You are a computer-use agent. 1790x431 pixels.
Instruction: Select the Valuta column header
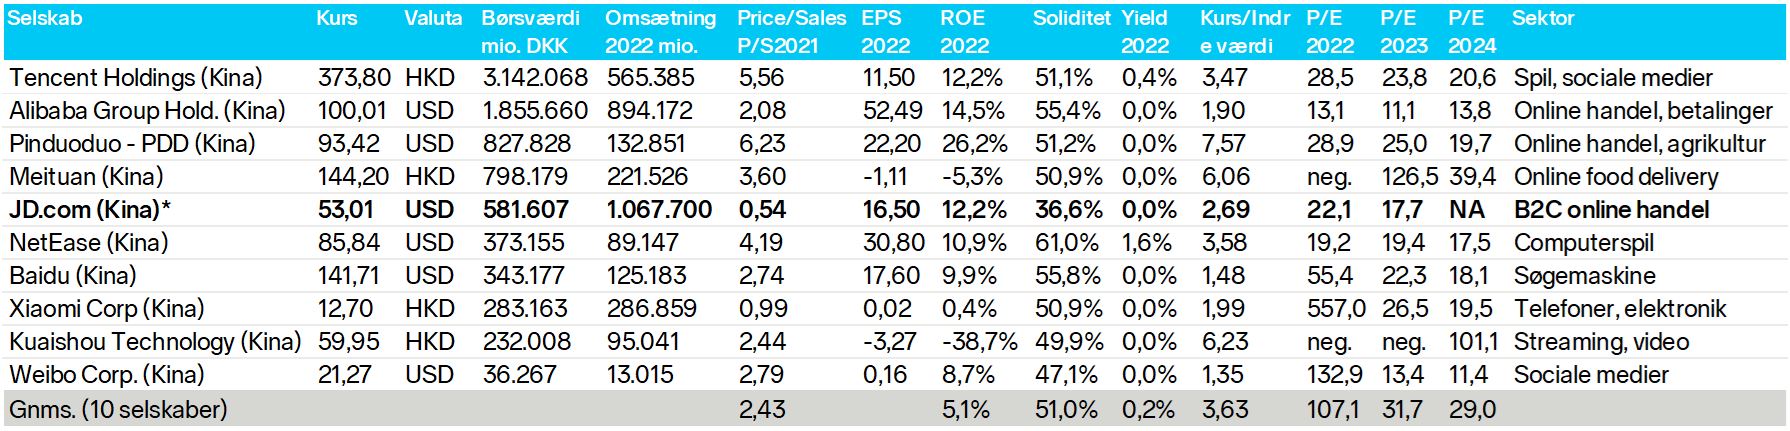click(433, 18)
